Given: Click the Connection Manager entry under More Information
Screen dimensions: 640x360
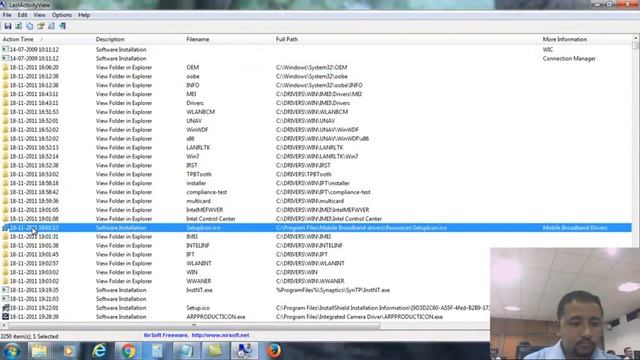Looking at the screenshot, I should point(569,58).
